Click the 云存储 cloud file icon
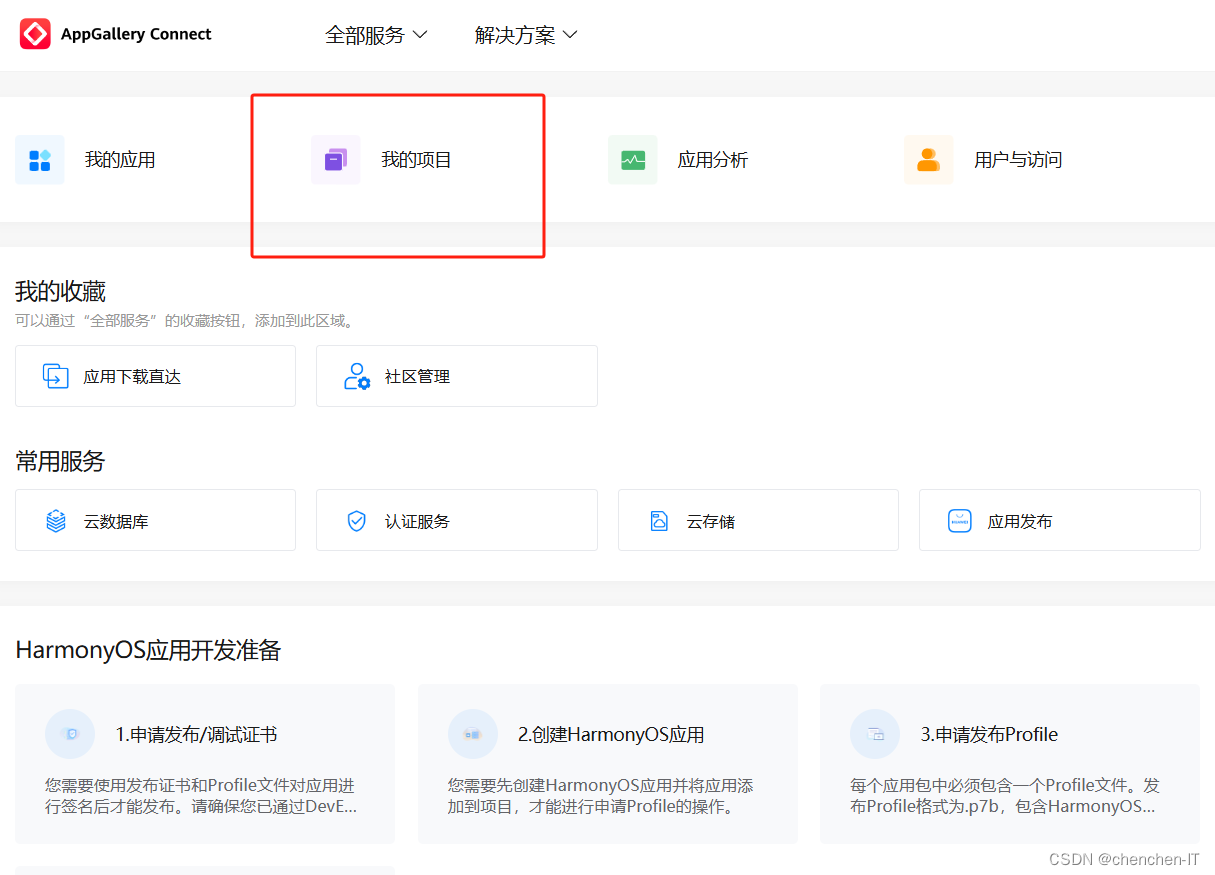The image size is (1215, 875). point(659,521)
